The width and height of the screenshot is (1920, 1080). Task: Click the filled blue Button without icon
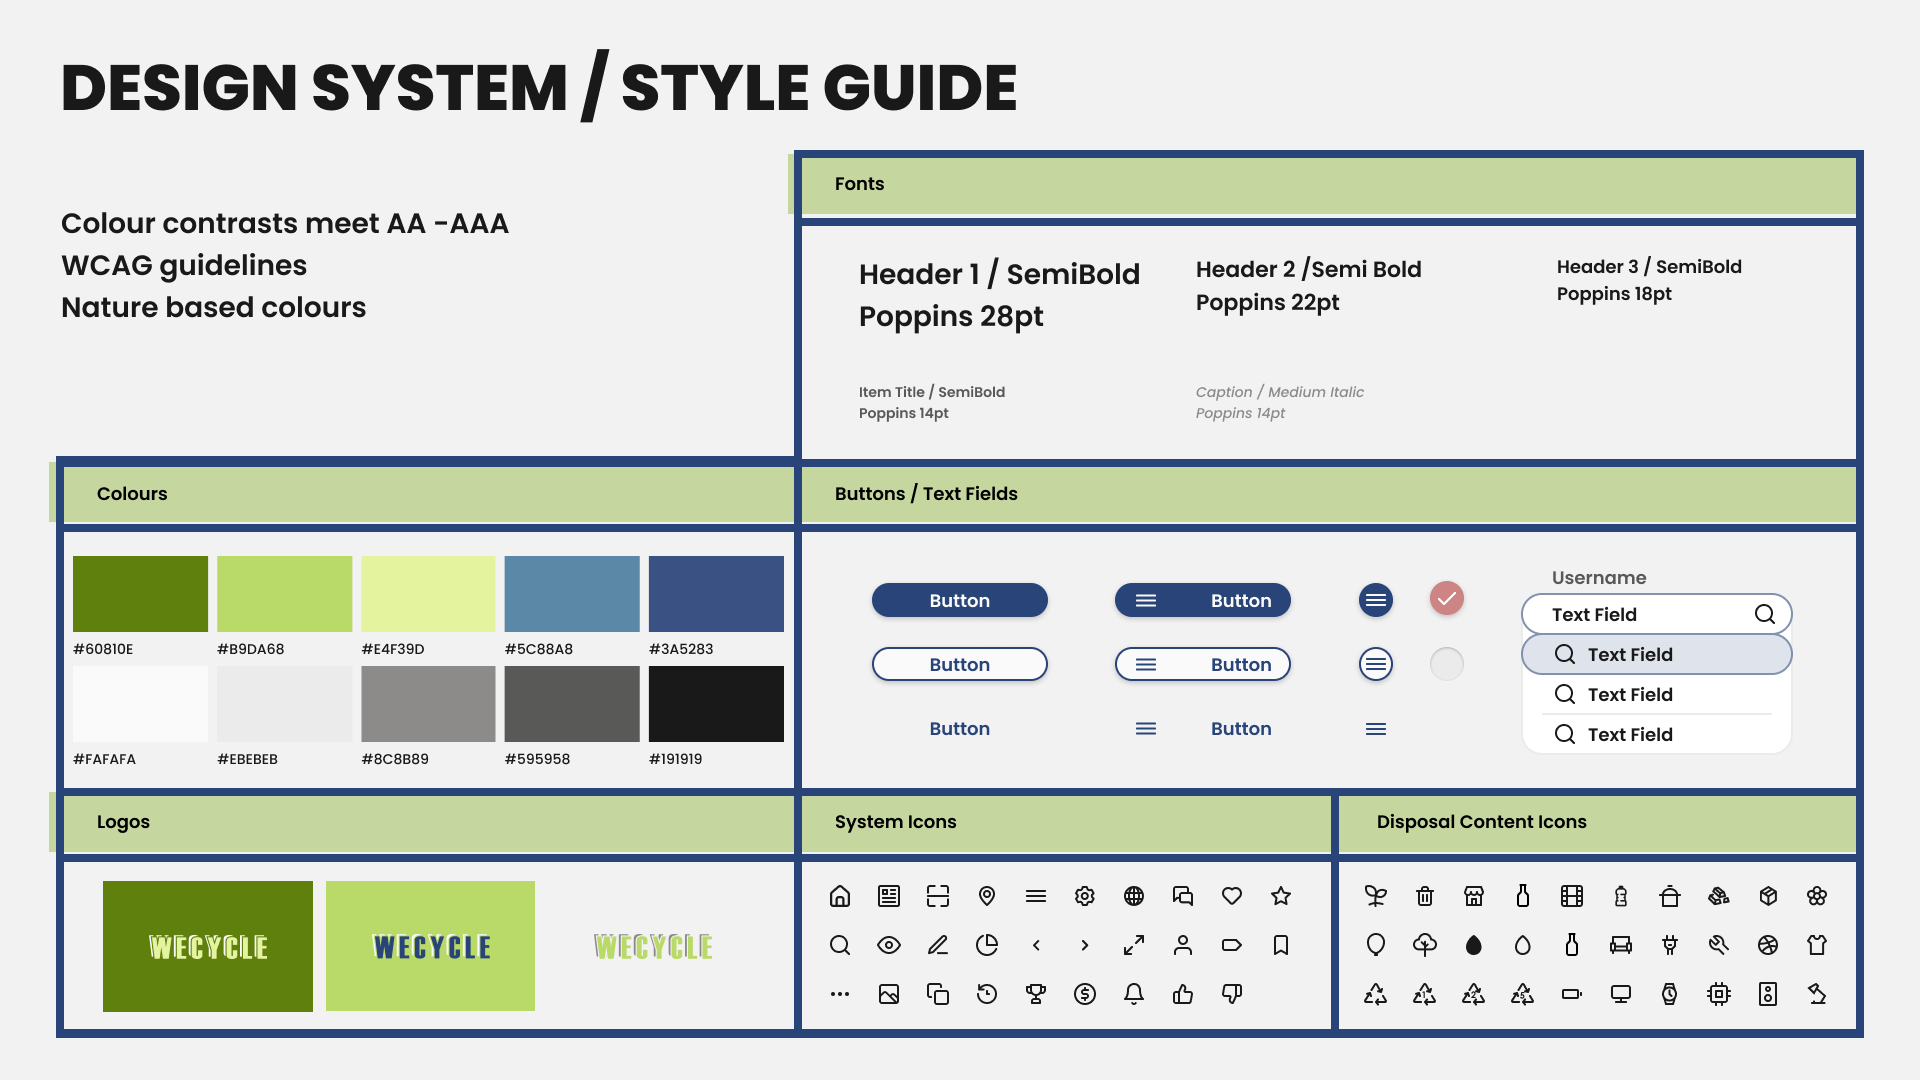[959, 600]
